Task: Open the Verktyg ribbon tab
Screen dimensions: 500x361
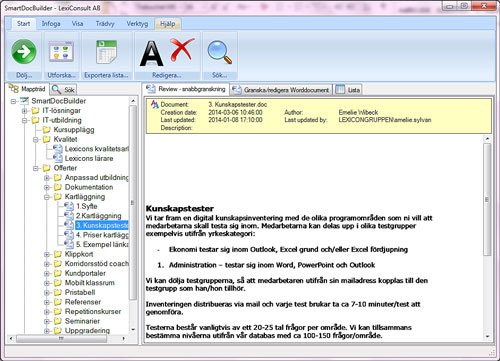Action: (137, 24)
